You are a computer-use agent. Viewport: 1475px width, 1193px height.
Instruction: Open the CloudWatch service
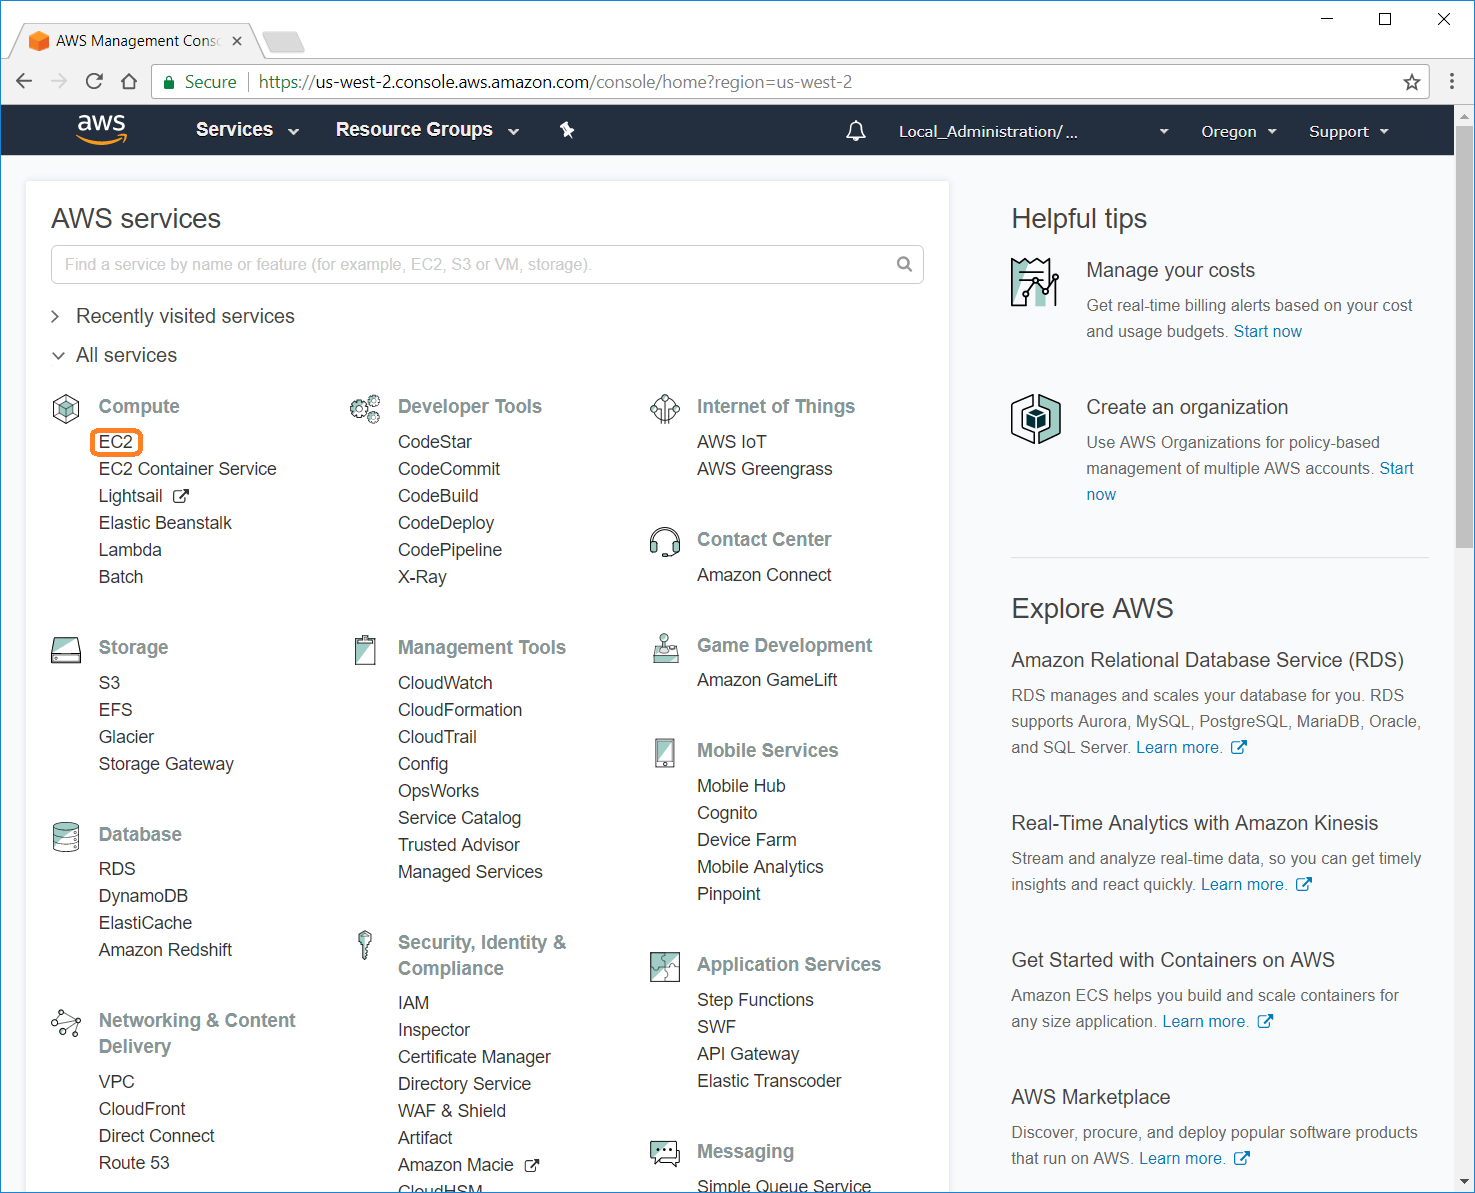[445, 683]
